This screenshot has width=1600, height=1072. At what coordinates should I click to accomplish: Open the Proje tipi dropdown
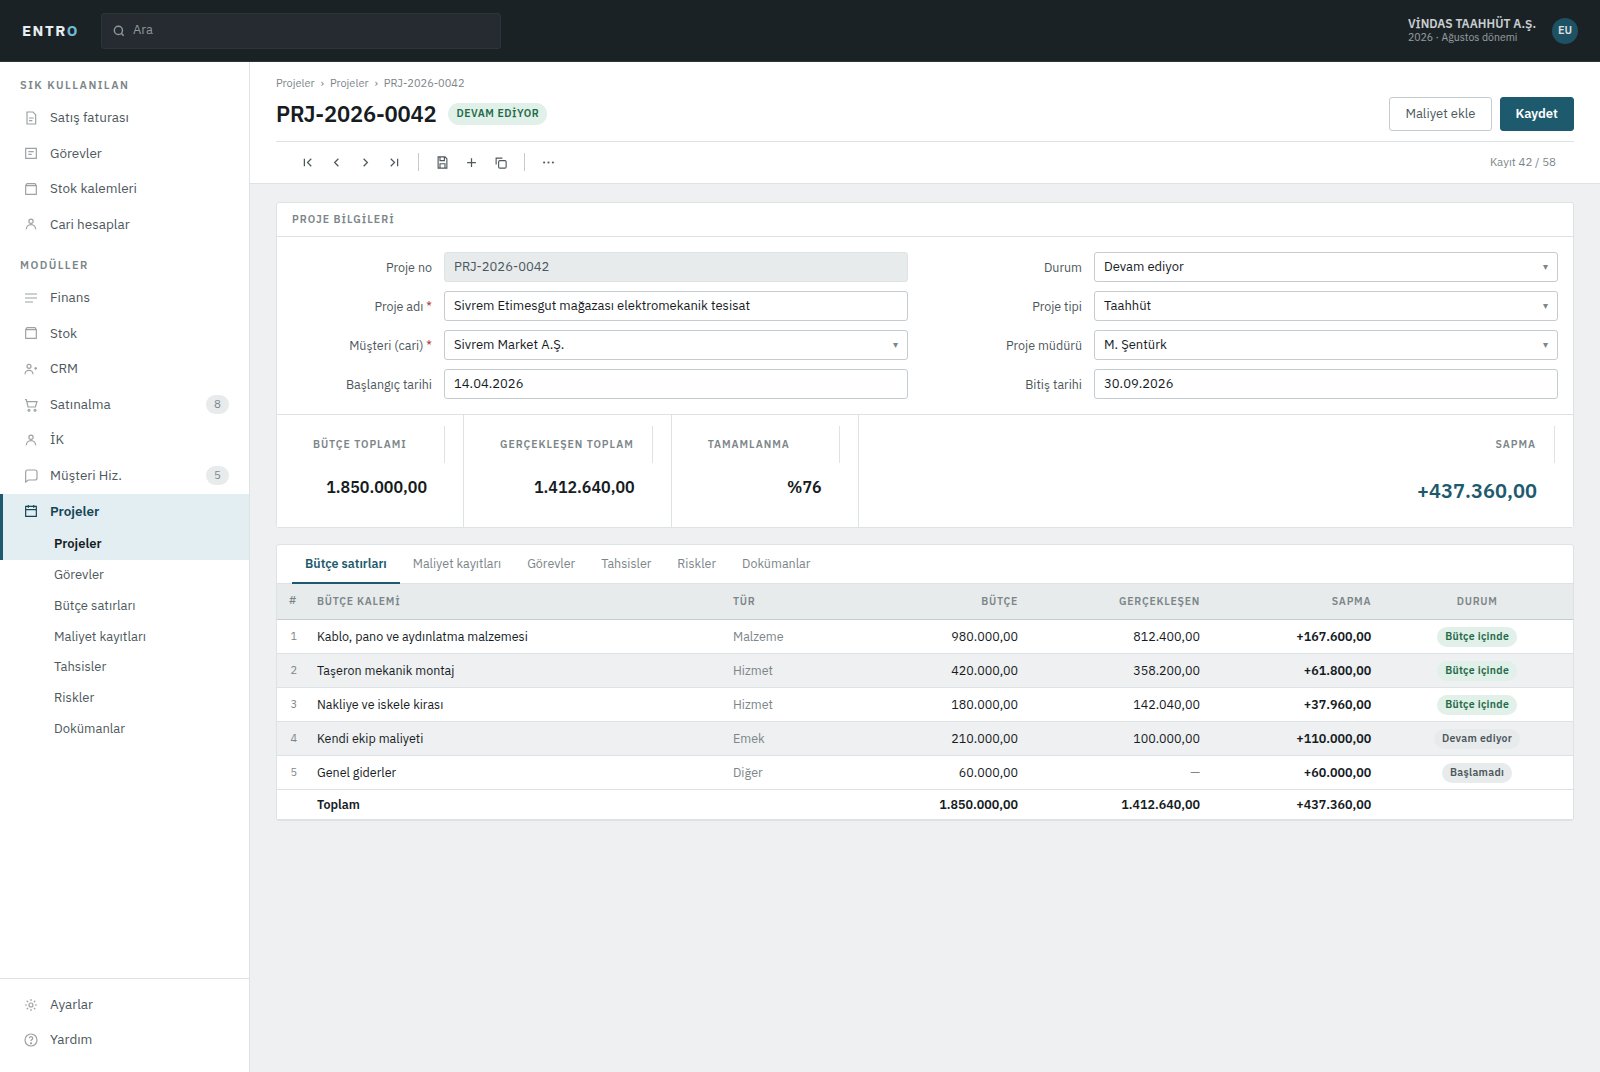(x=1325, y=306)
